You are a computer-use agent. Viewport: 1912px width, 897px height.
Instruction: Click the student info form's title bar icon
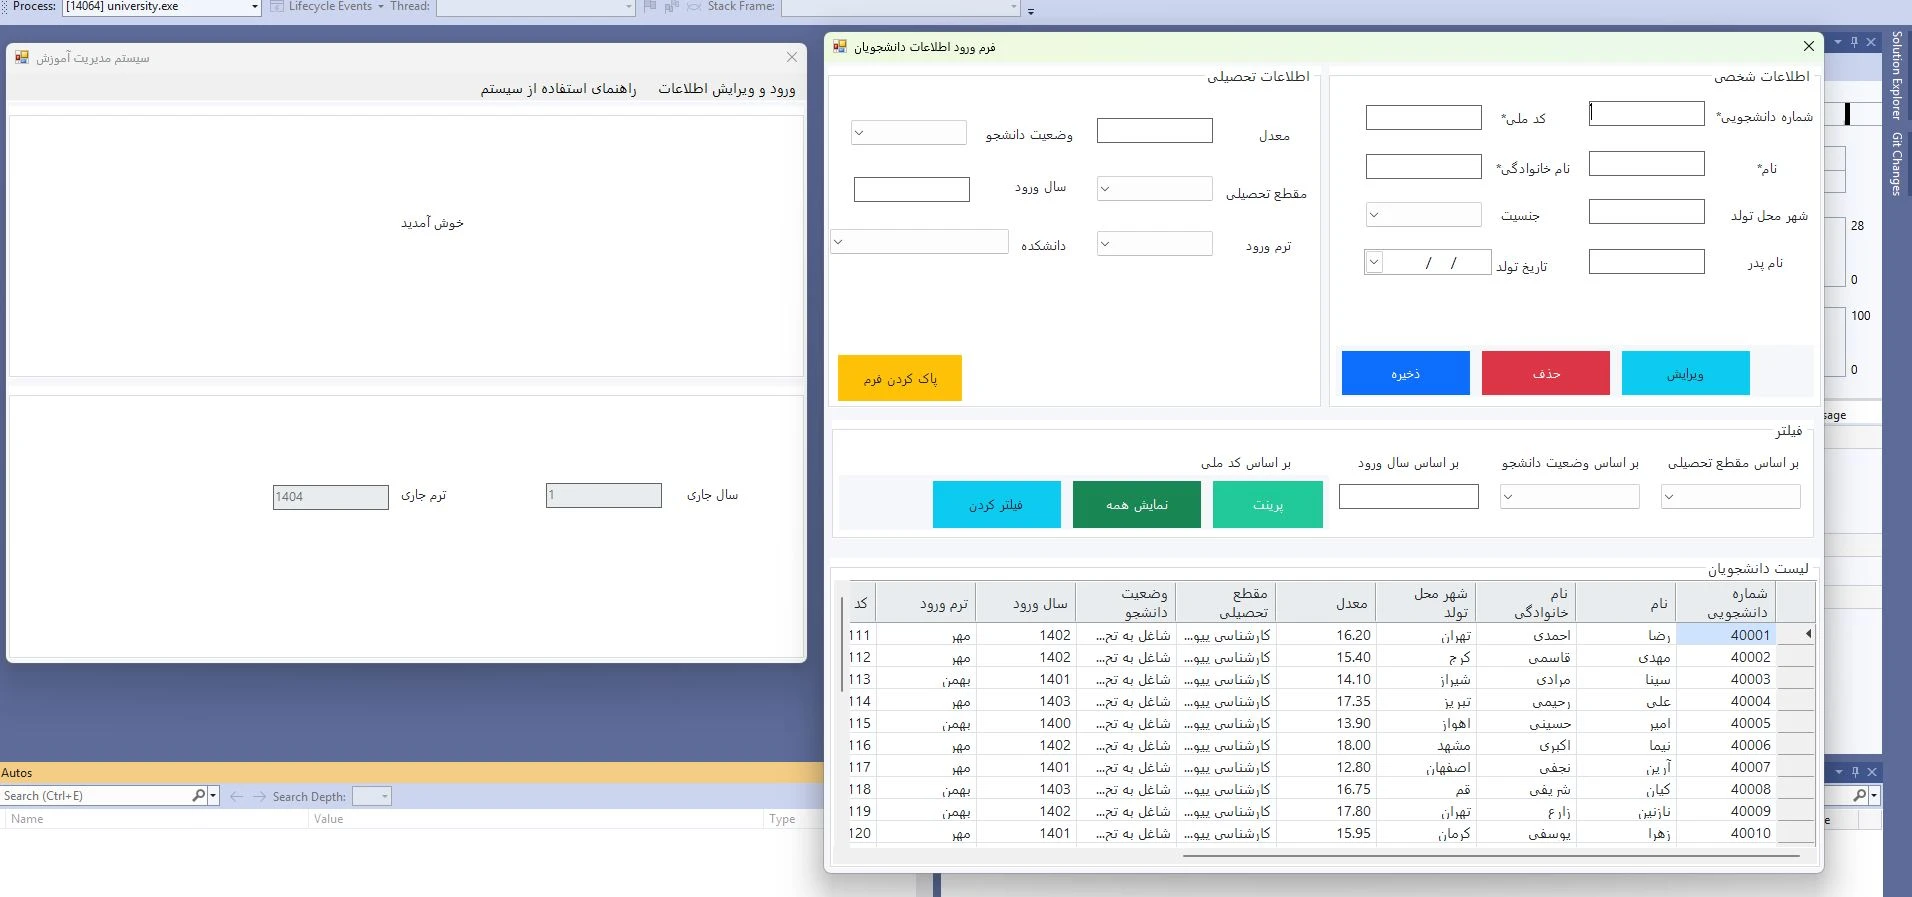(840, 47)
